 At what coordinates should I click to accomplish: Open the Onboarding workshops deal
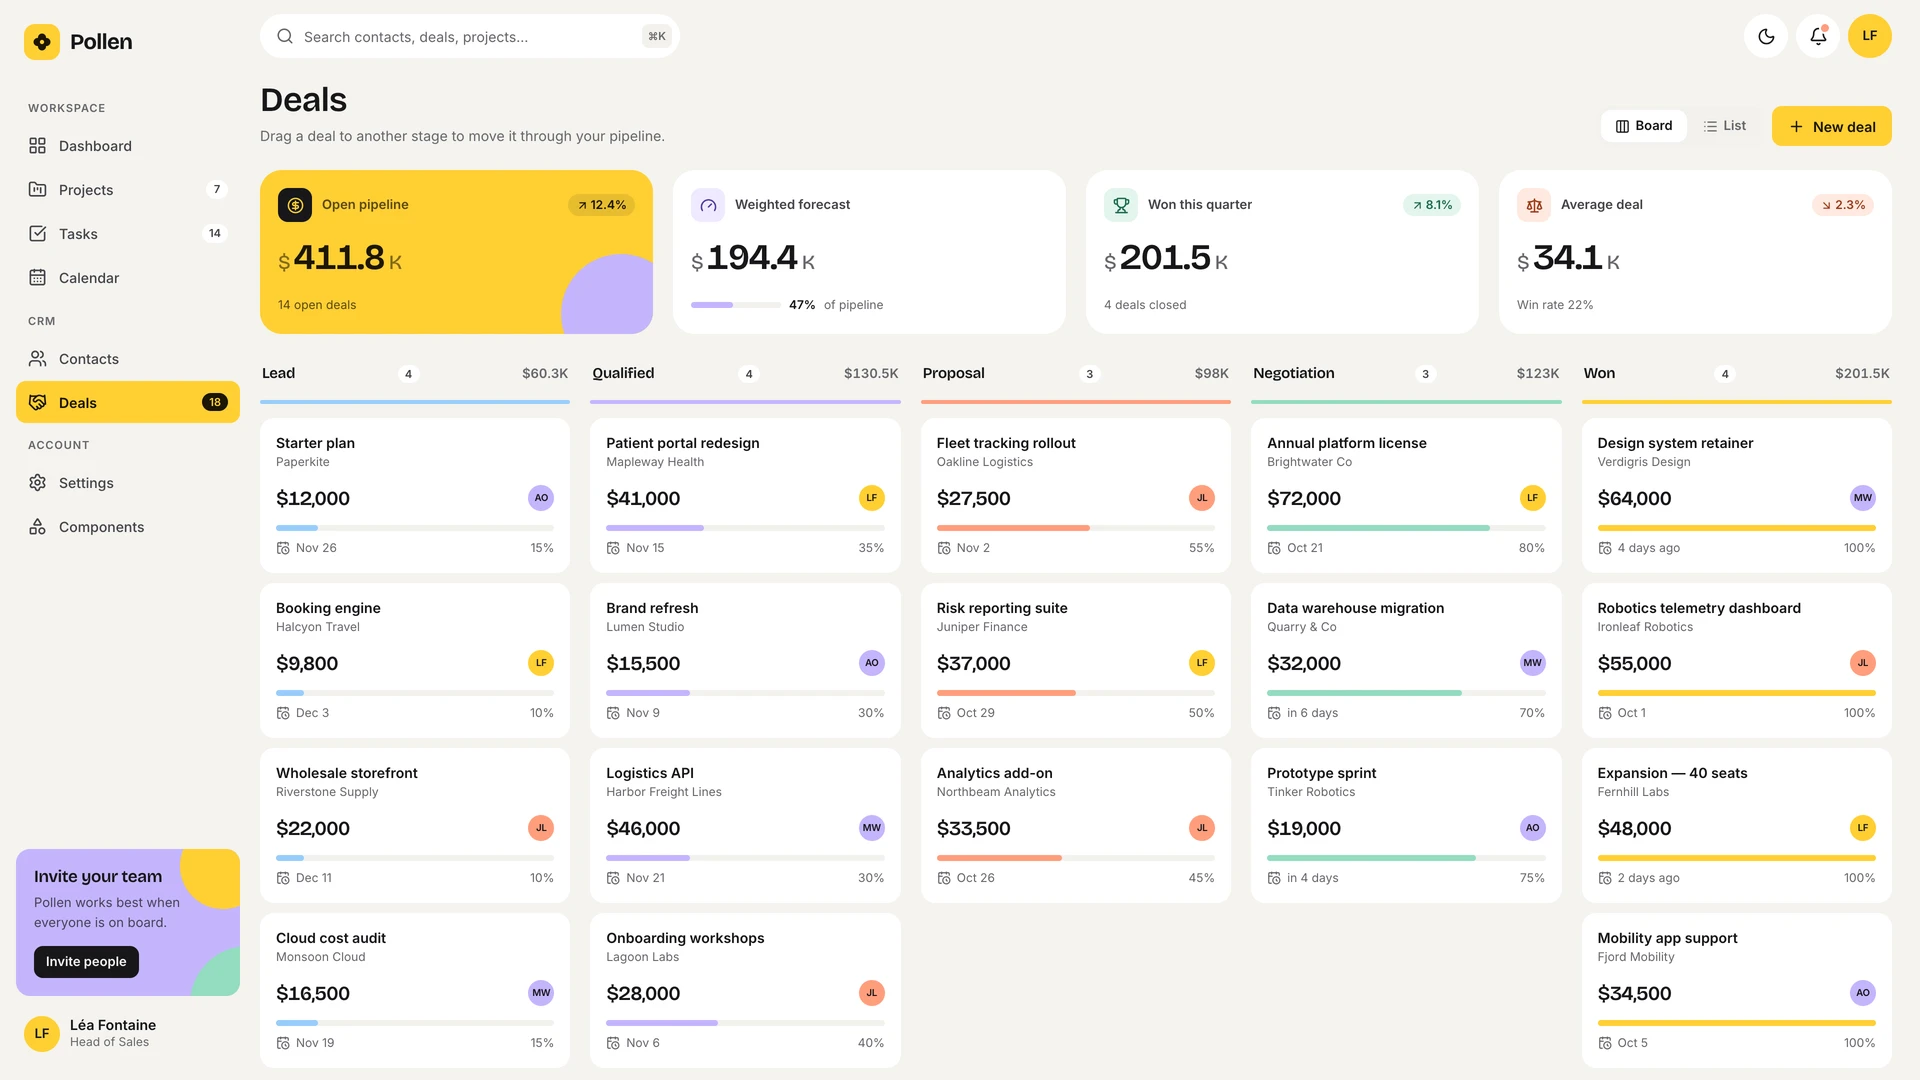745,990
